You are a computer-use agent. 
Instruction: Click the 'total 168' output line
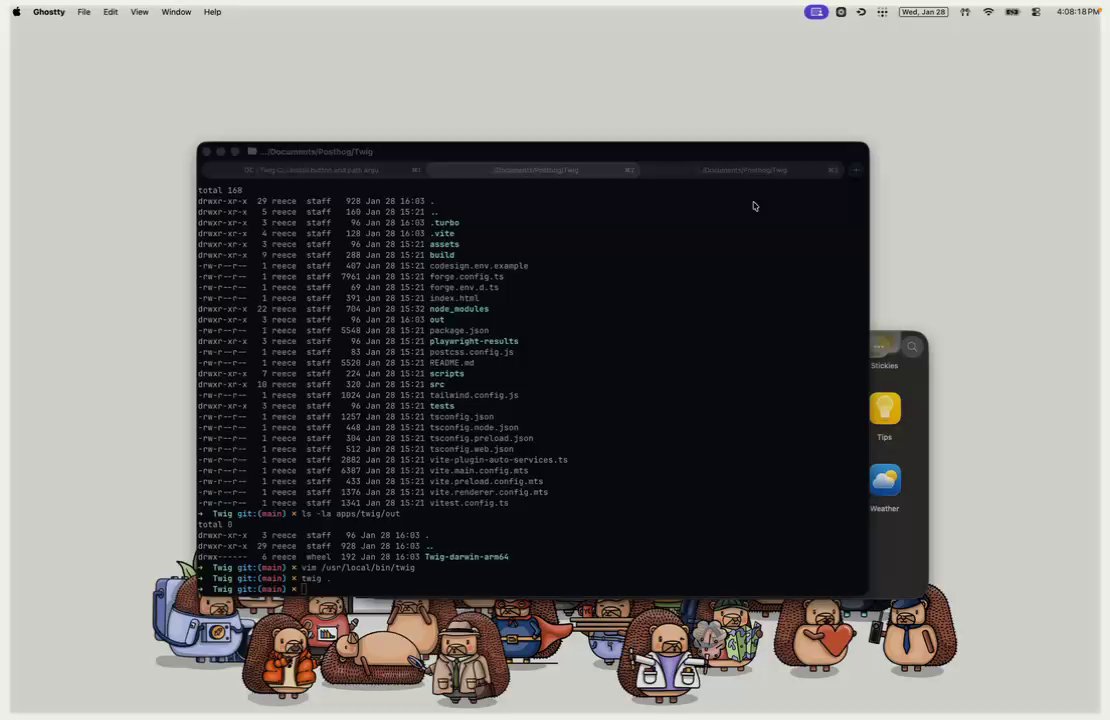click(220, 190)
